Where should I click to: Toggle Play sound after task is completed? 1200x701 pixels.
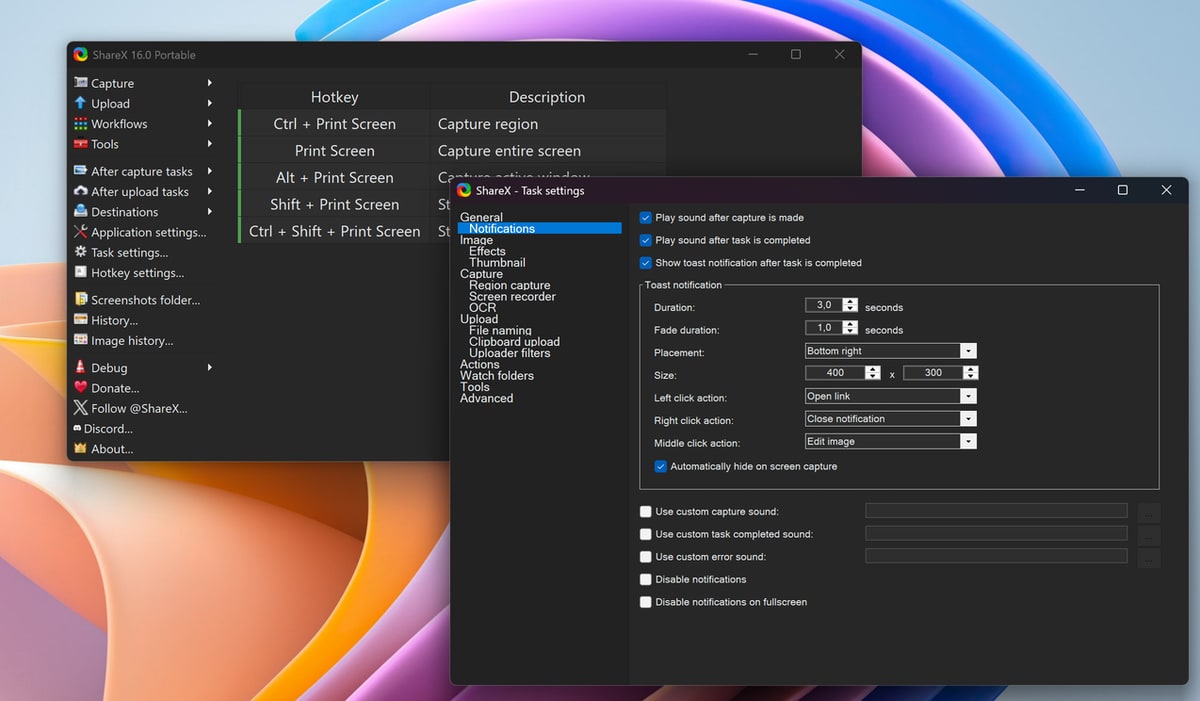tap(646, 240)
